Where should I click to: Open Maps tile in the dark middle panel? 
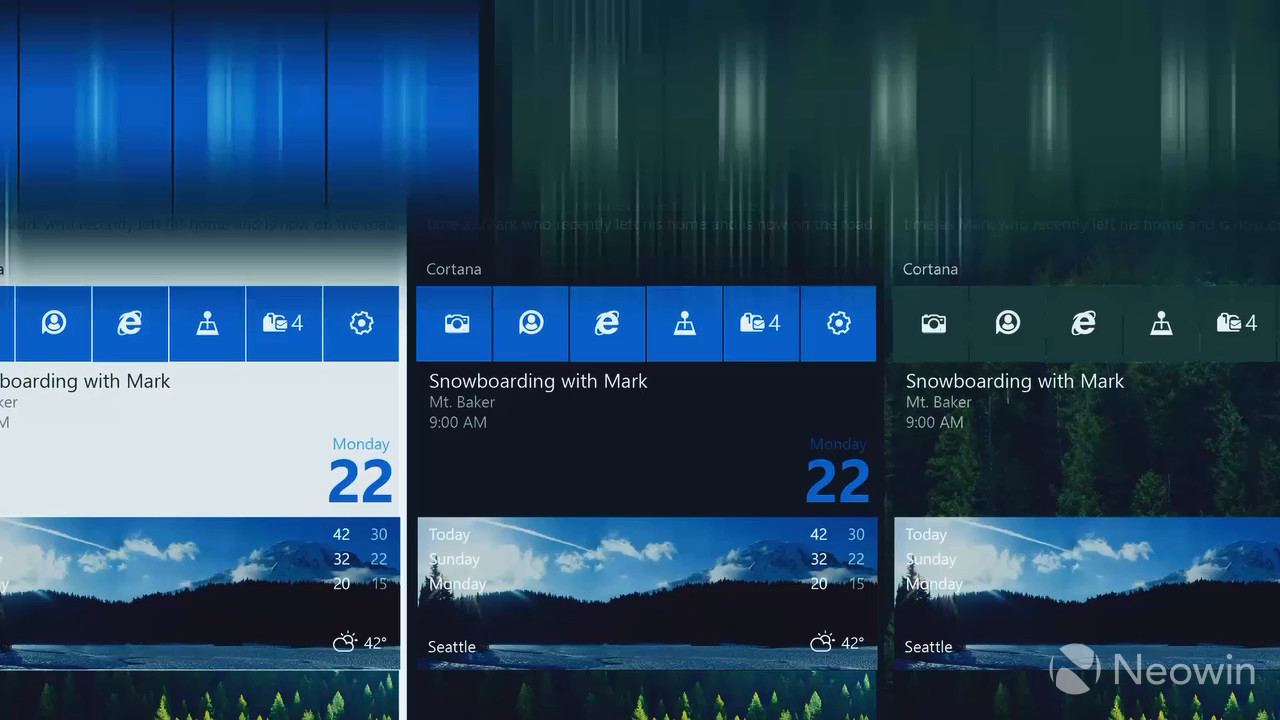(x=684, y=323)
